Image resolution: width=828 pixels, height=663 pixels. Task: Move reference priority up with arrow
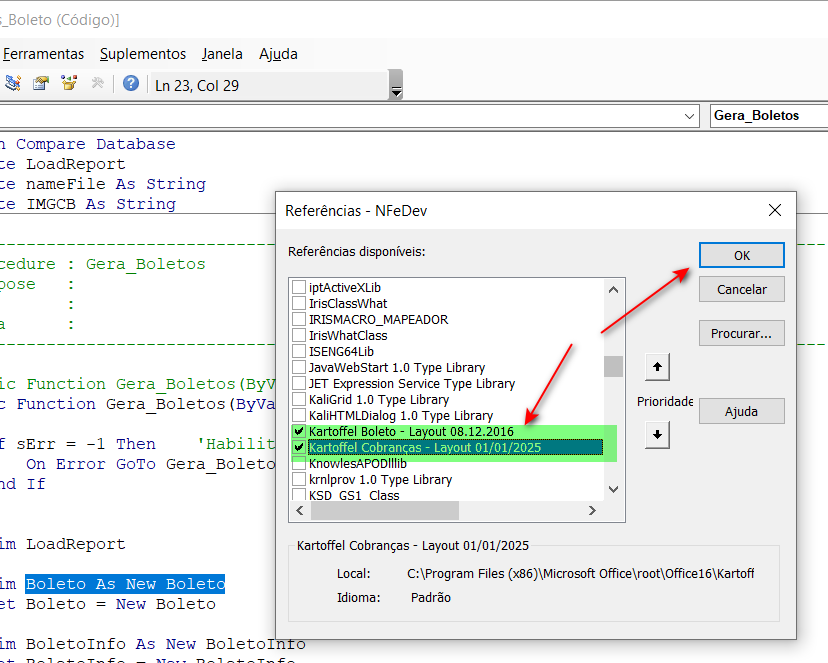[657, 368]
